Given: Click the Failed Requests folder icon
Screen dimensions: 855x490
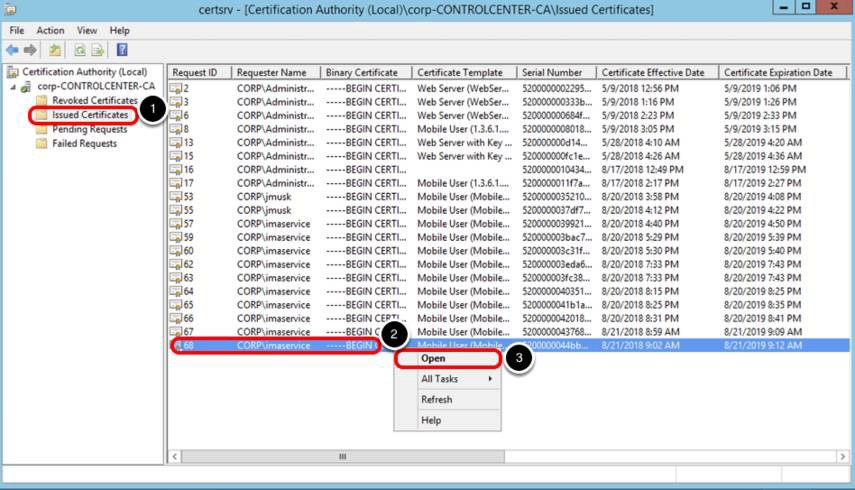Looking at the screenshot, I should click(41, 143).
